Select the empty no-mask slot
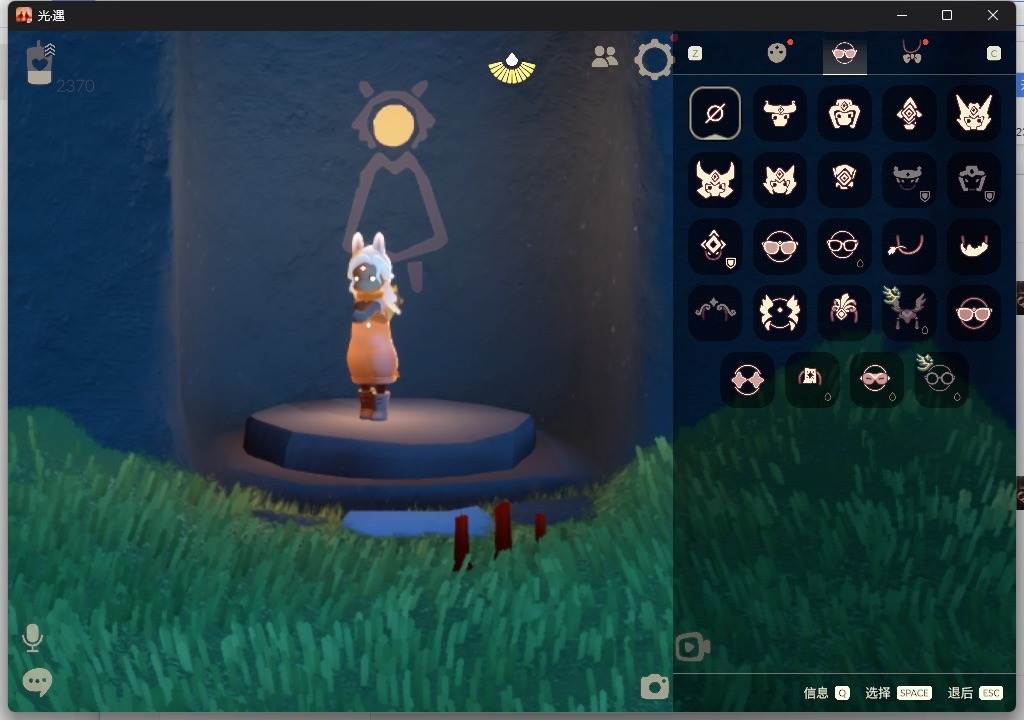This screenshot has height=720, width=1024. [x=714, y=113]
